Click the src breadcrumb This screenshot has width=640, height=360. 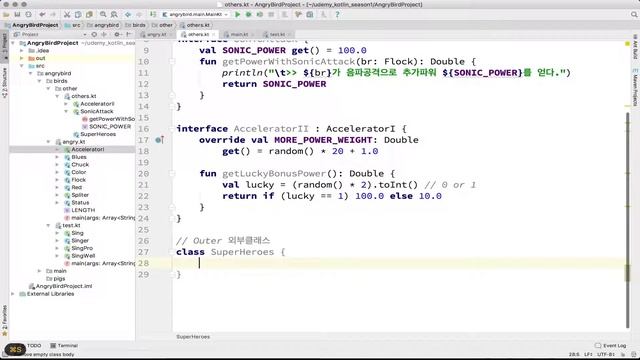coord(73,25)
